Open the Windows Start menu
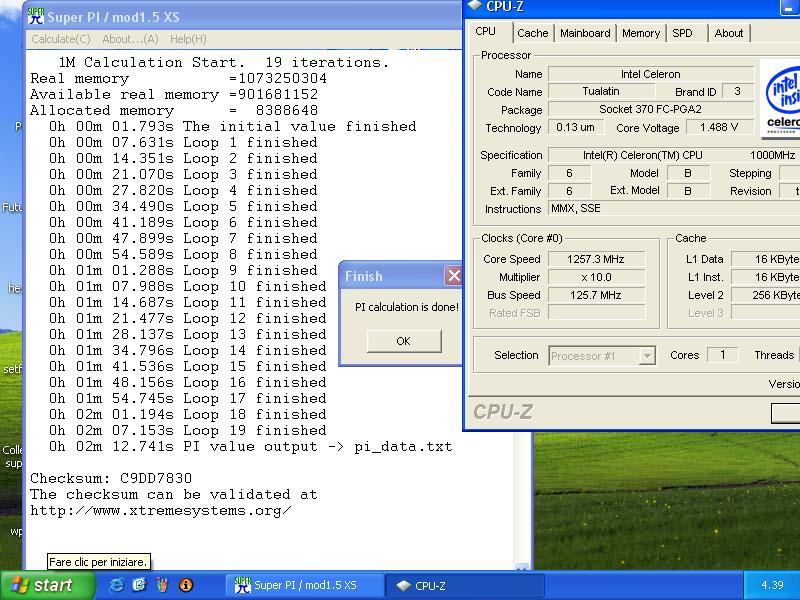 48,585
